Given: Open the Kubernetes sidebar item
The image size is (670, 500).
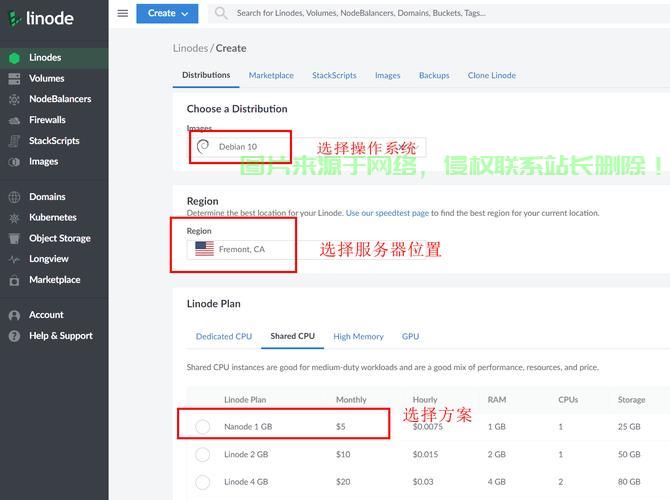Looking at the screenshot, I should (x=54, y=218).
